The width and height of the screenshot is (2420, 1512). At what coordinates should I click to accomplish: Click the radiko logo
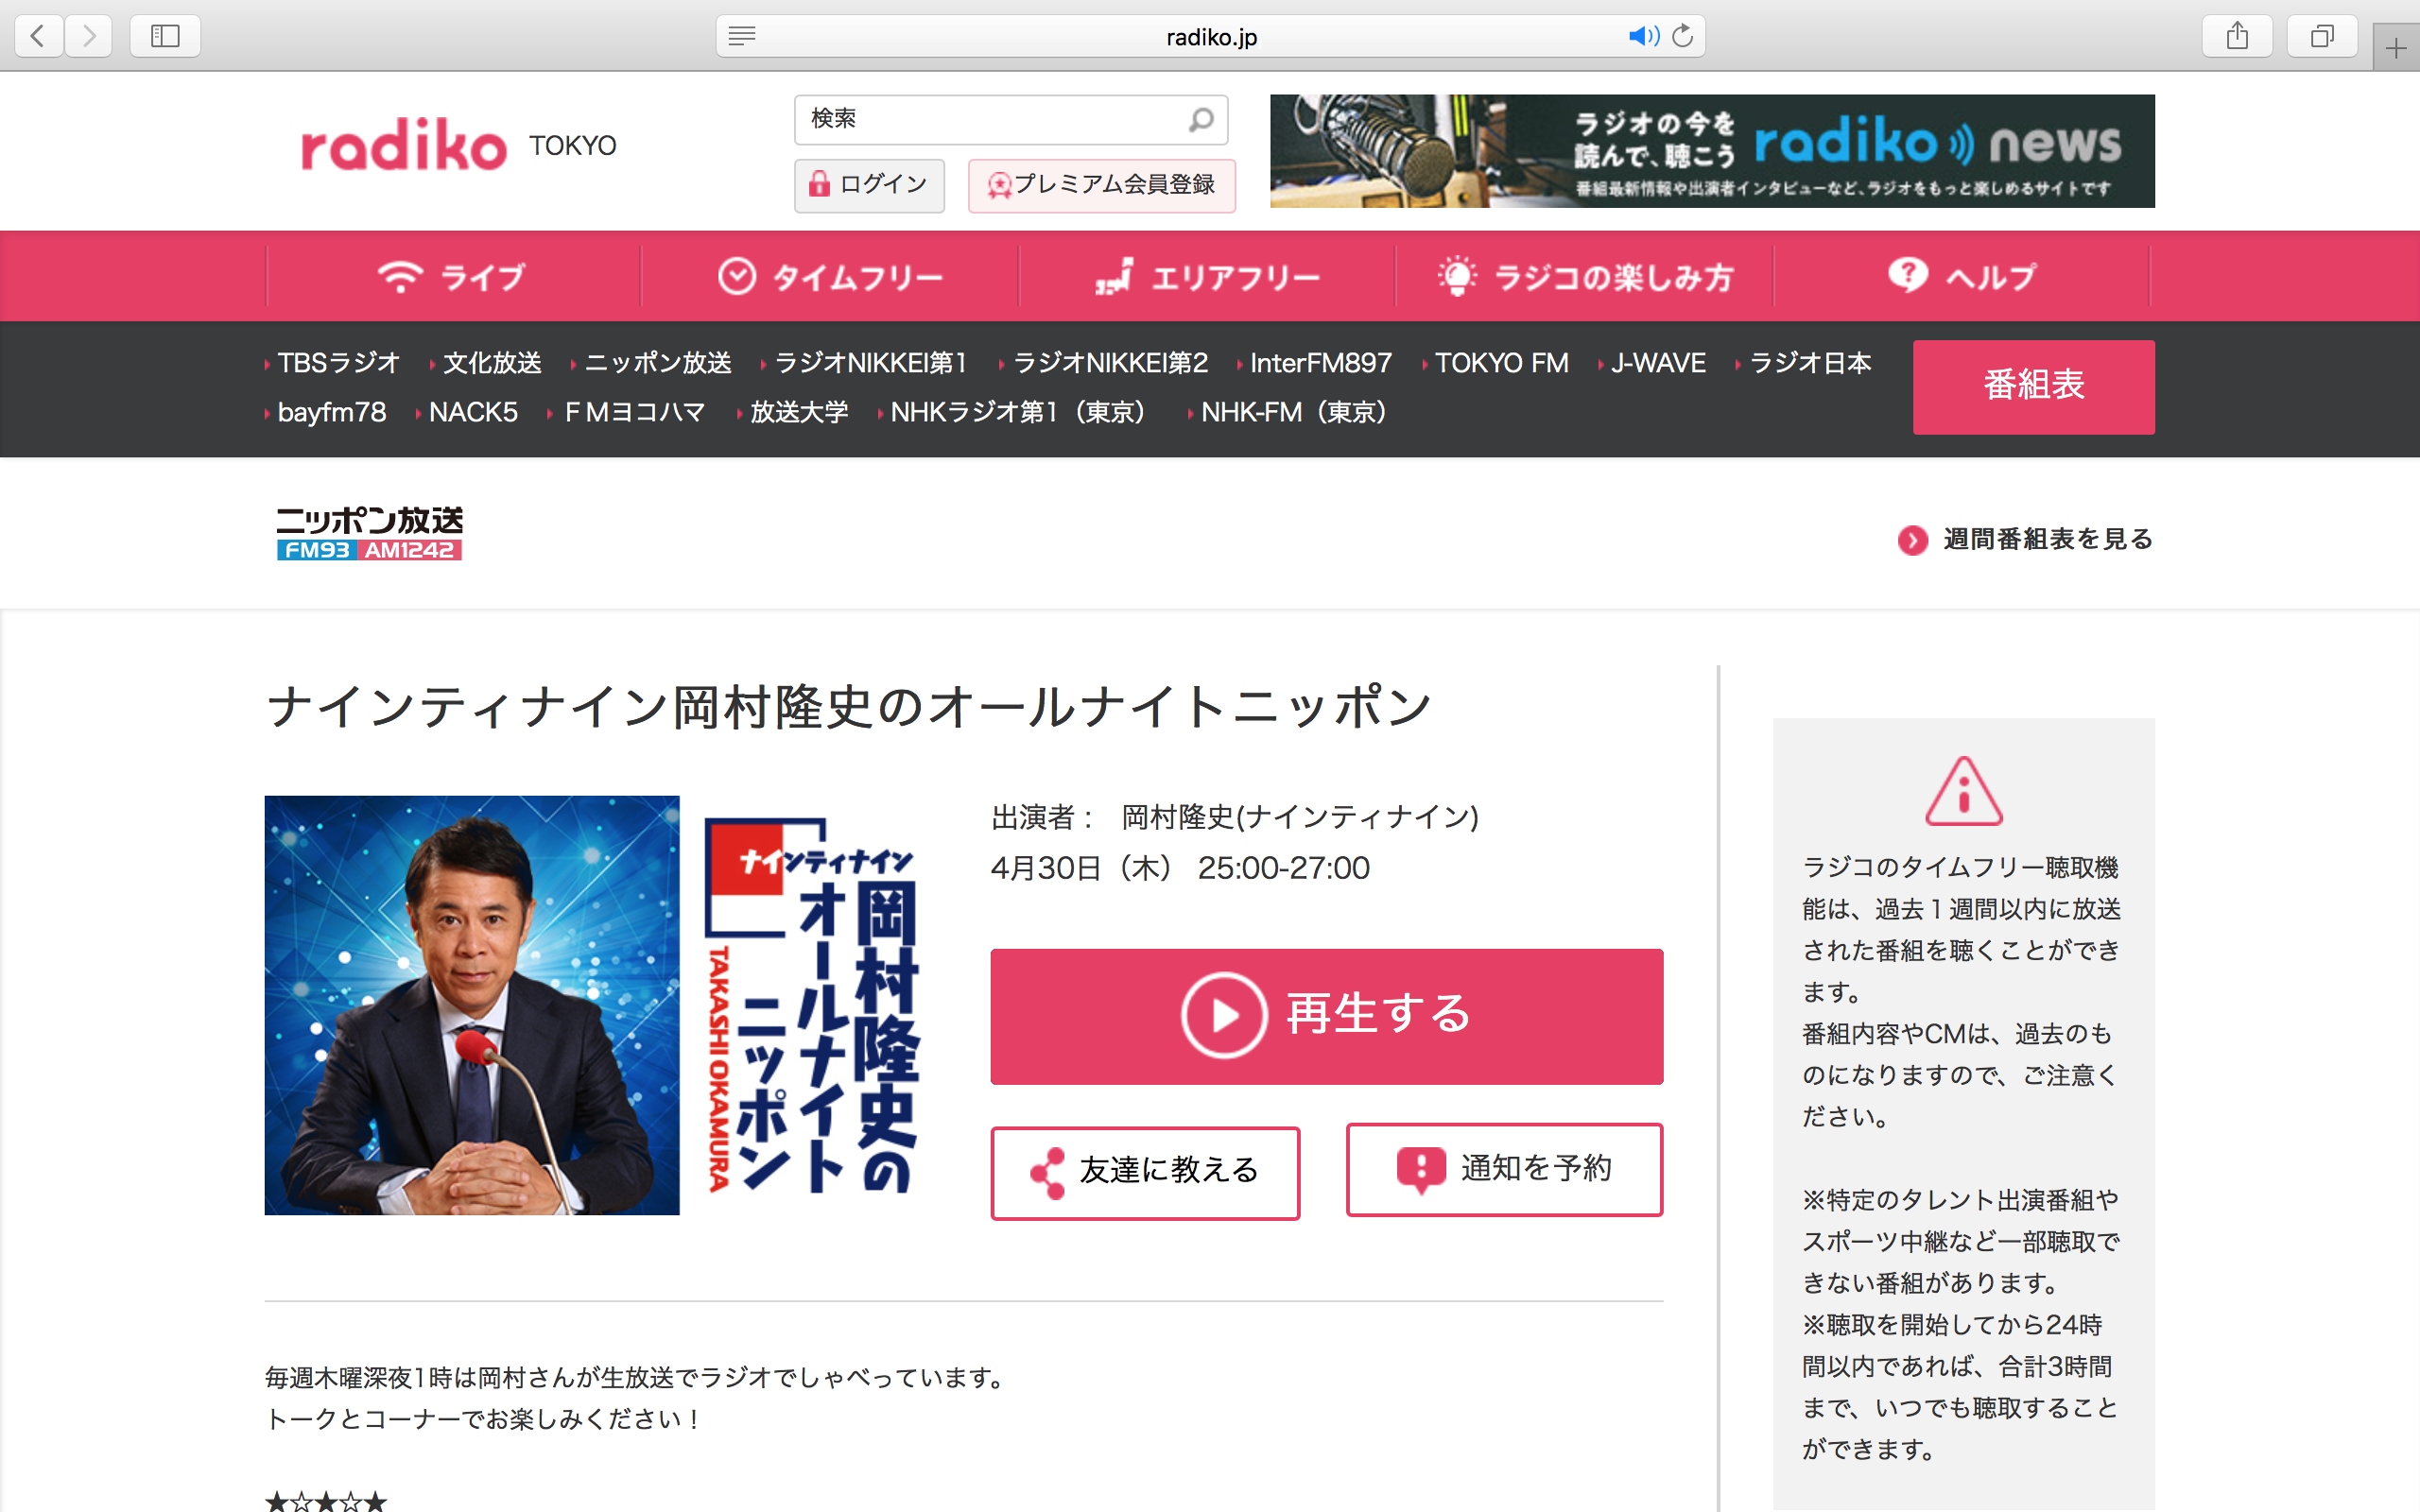(404, 145)
